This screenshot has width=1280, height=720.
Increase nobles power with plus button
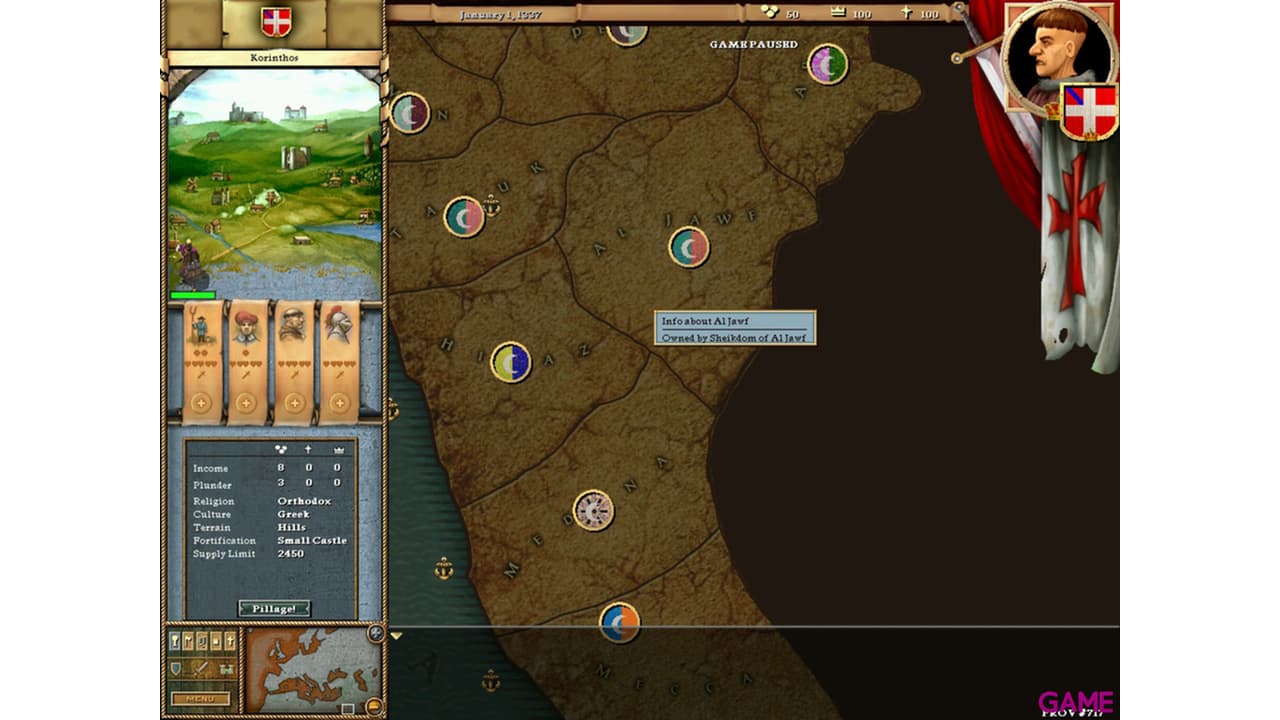339,403
